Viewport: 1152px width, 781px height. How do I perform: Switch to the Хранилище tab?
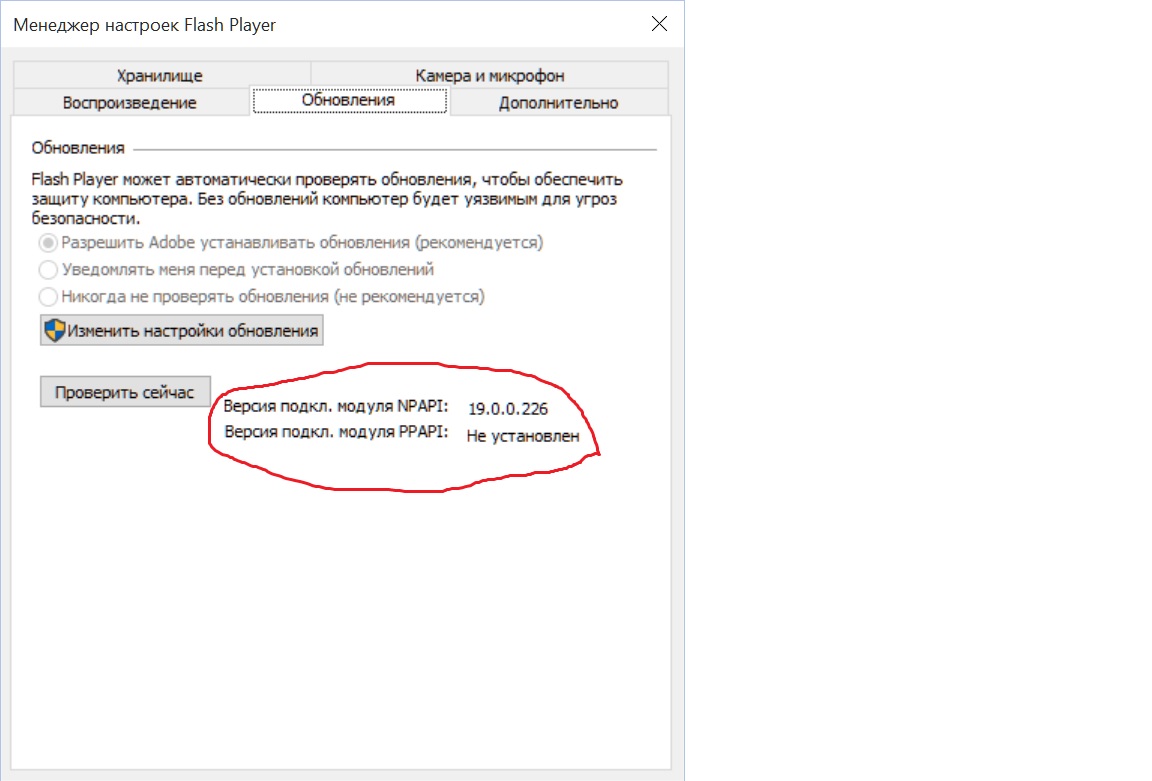point(160,76)
